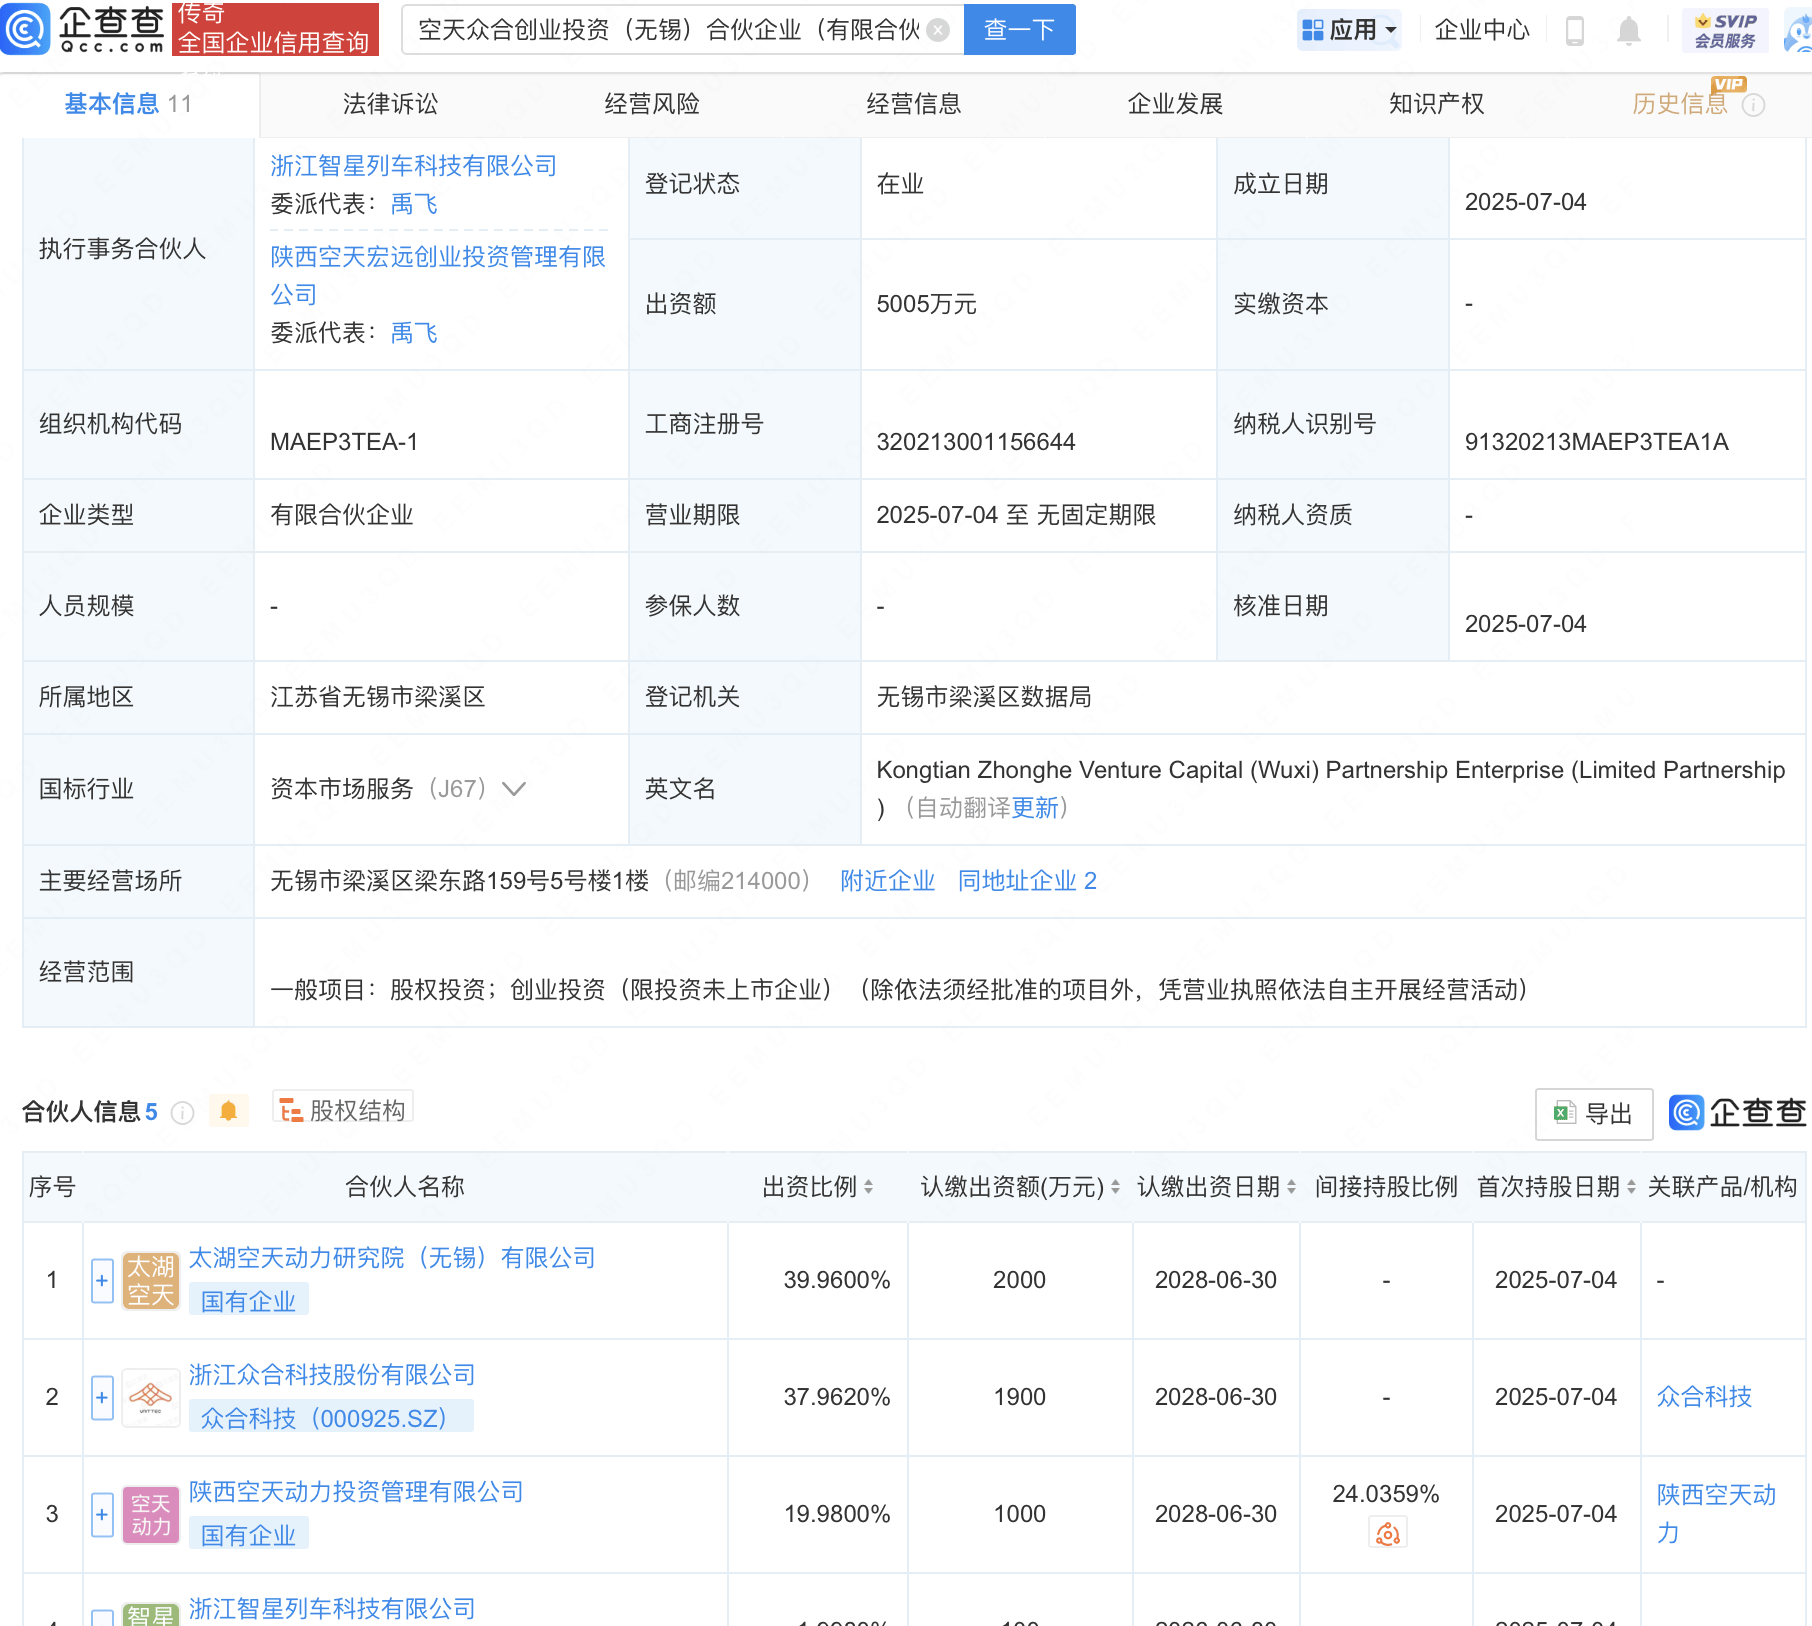Screen dimensions: 1812x1626
Task: Click the 查一下 search button
Action: (1019, 30)
